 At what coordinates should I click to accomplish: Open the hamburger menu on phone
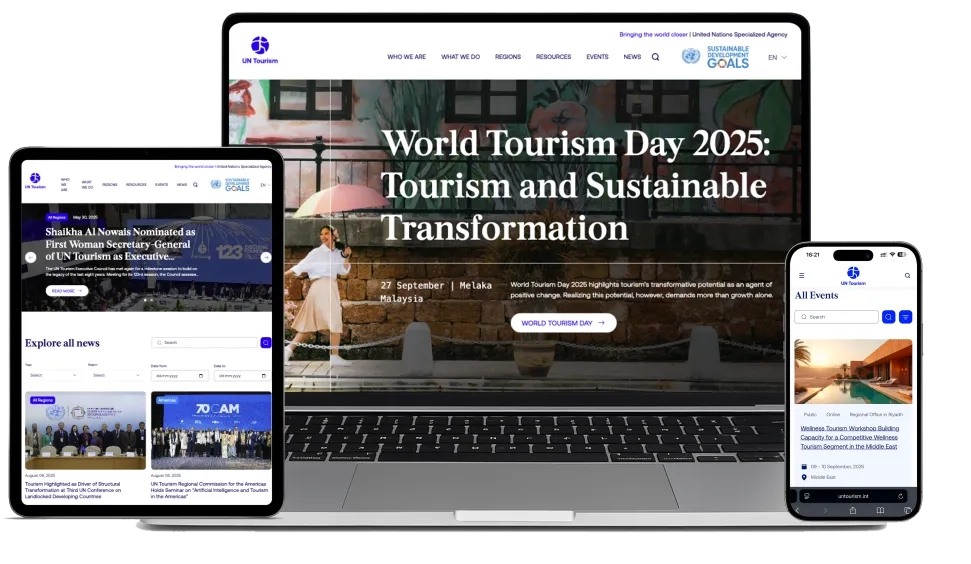[801, 275]
